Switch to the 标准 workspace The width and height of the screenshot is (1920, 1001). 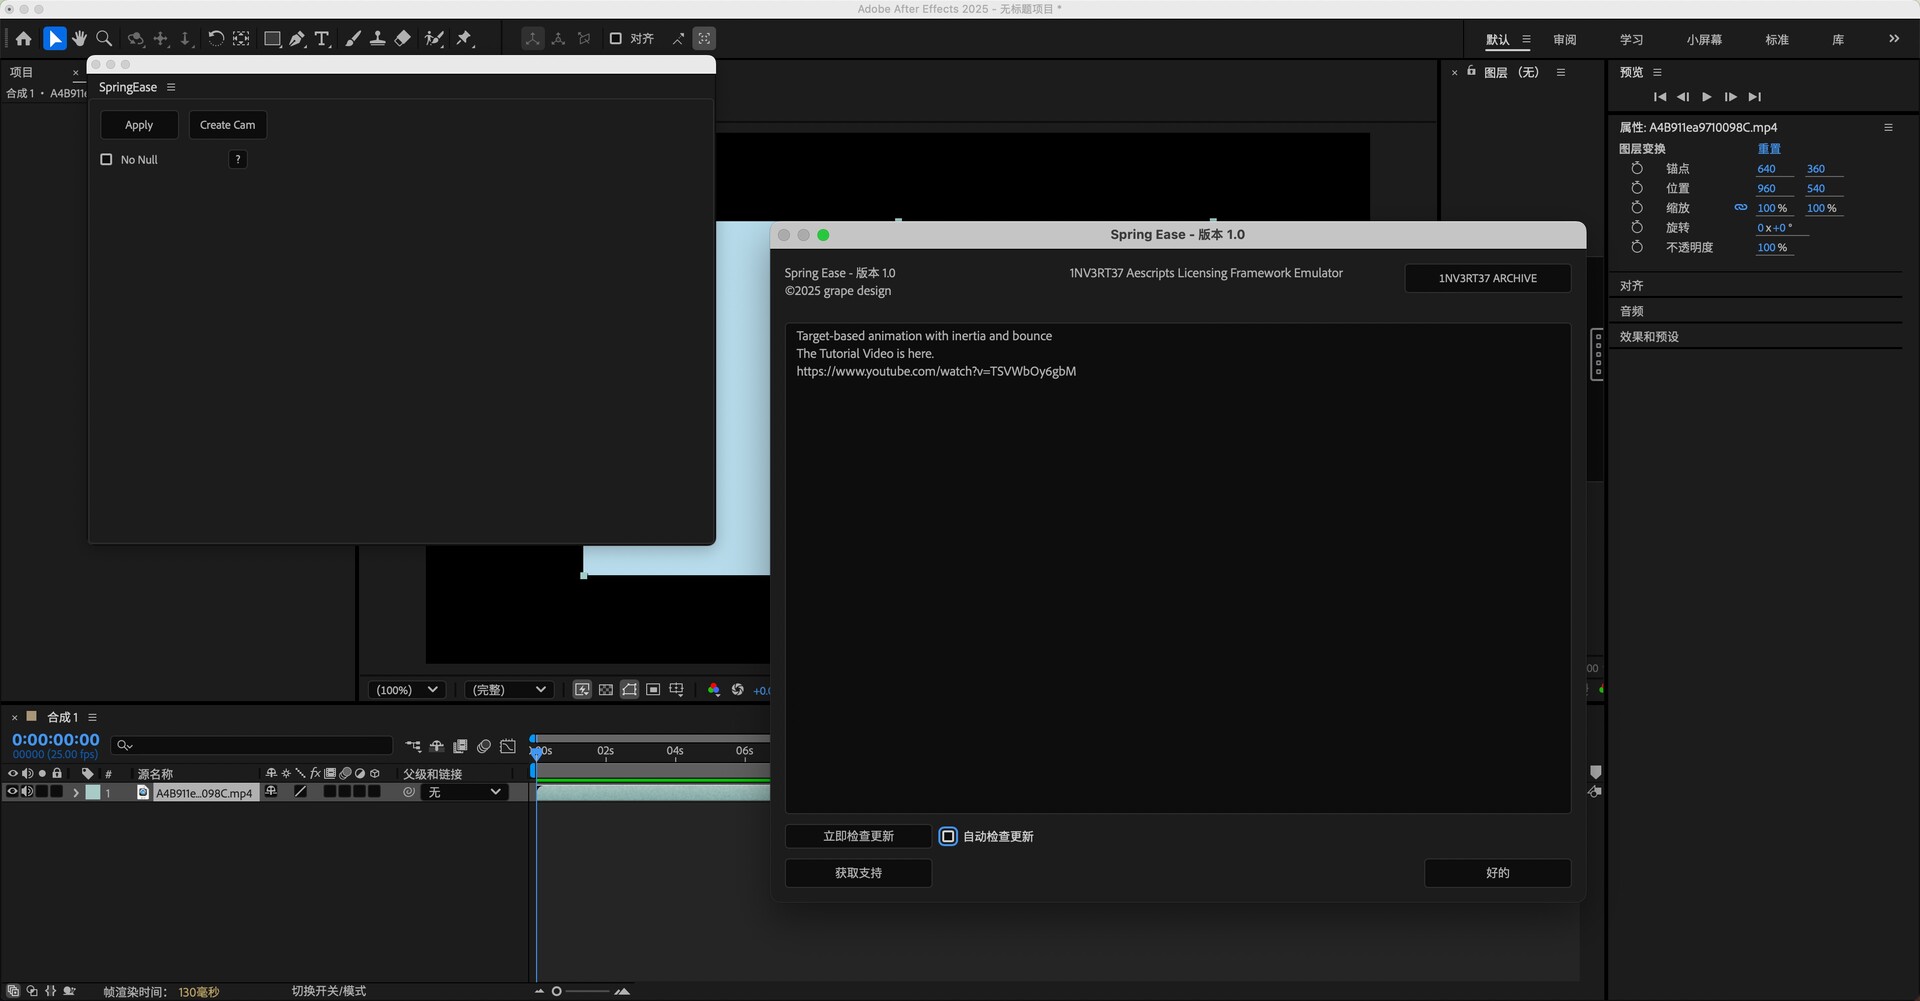[x=1777, y=40]
